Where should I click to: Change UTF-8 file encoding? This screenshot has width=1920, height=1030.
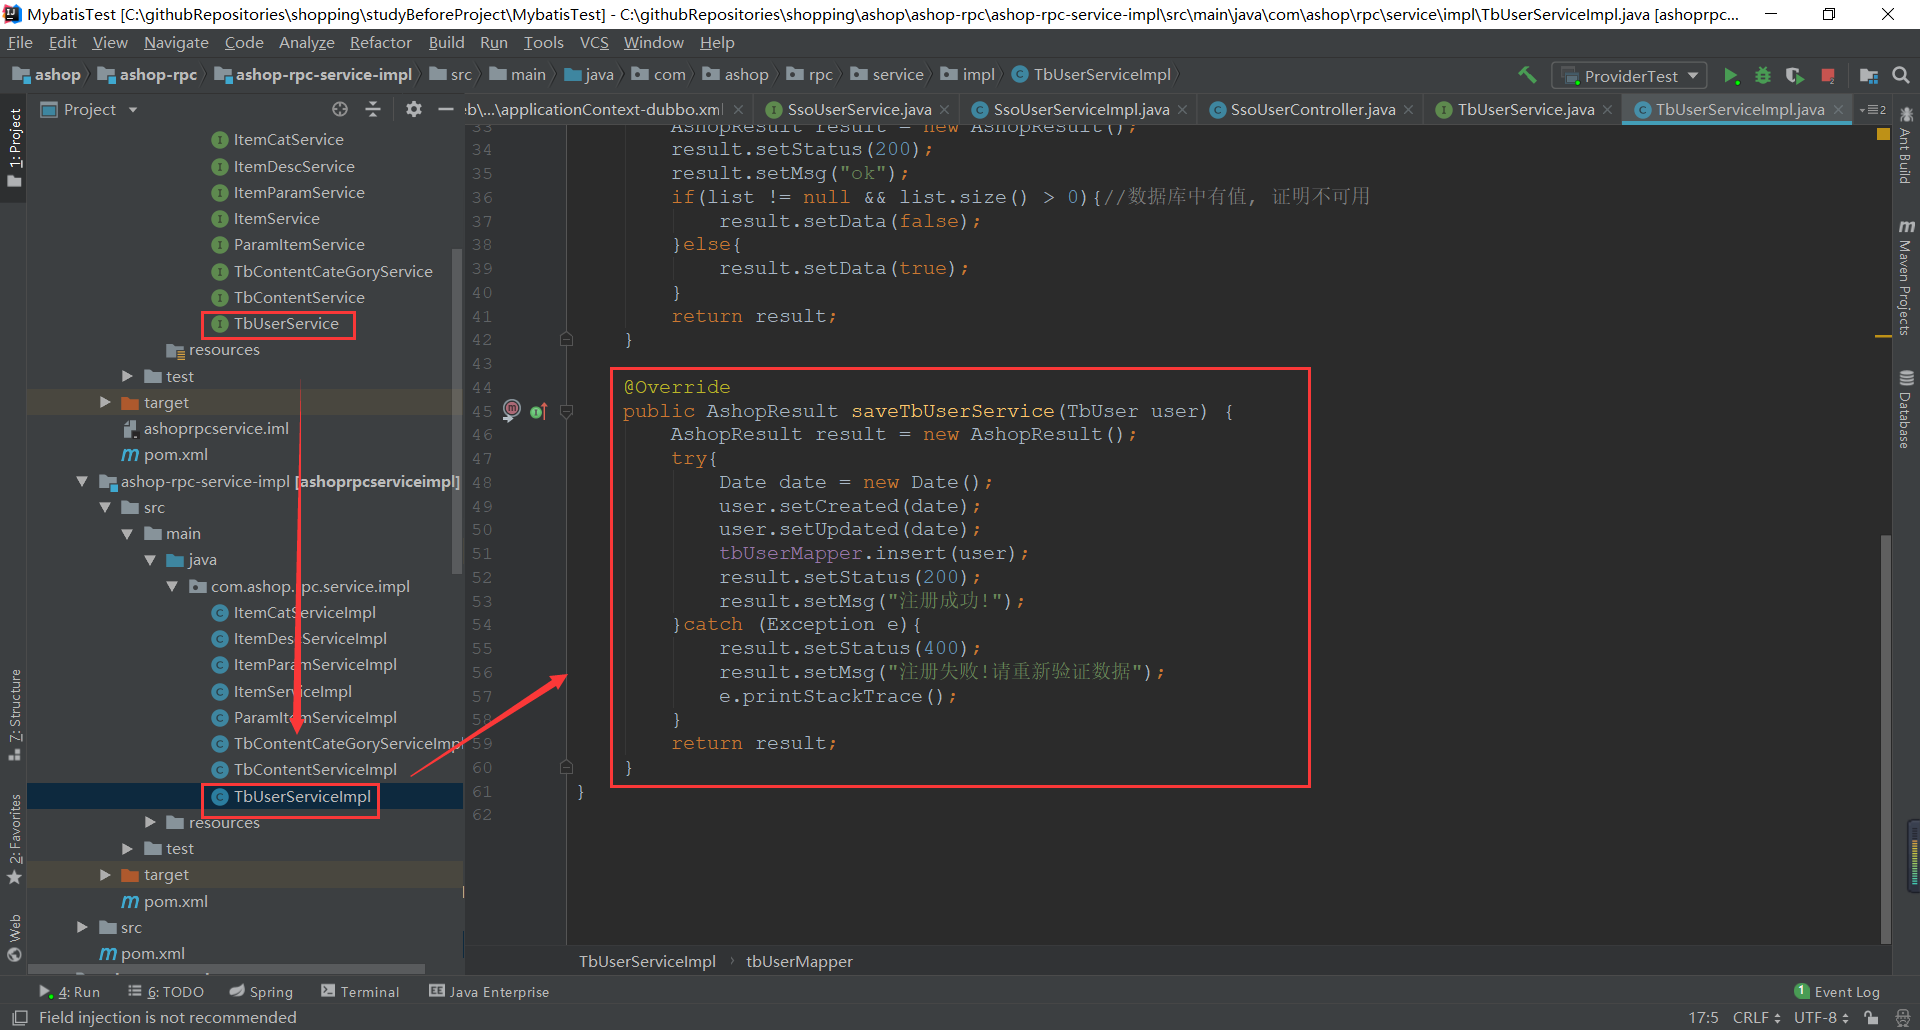coord(1821,1017)
